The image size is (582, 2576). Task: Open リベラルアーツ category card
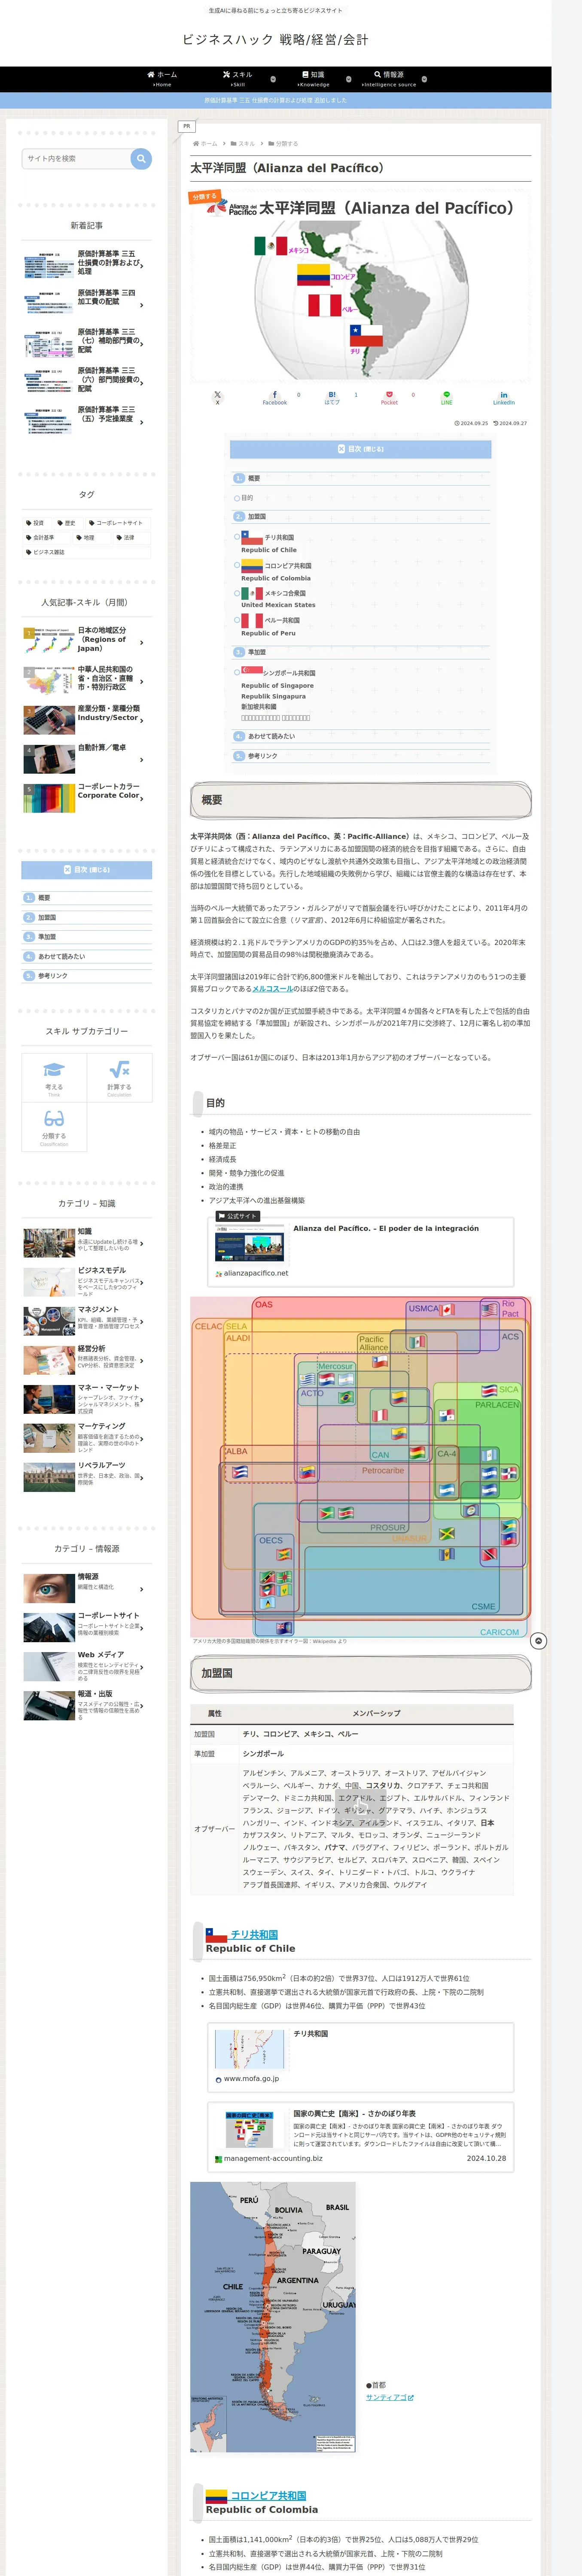87,1476
